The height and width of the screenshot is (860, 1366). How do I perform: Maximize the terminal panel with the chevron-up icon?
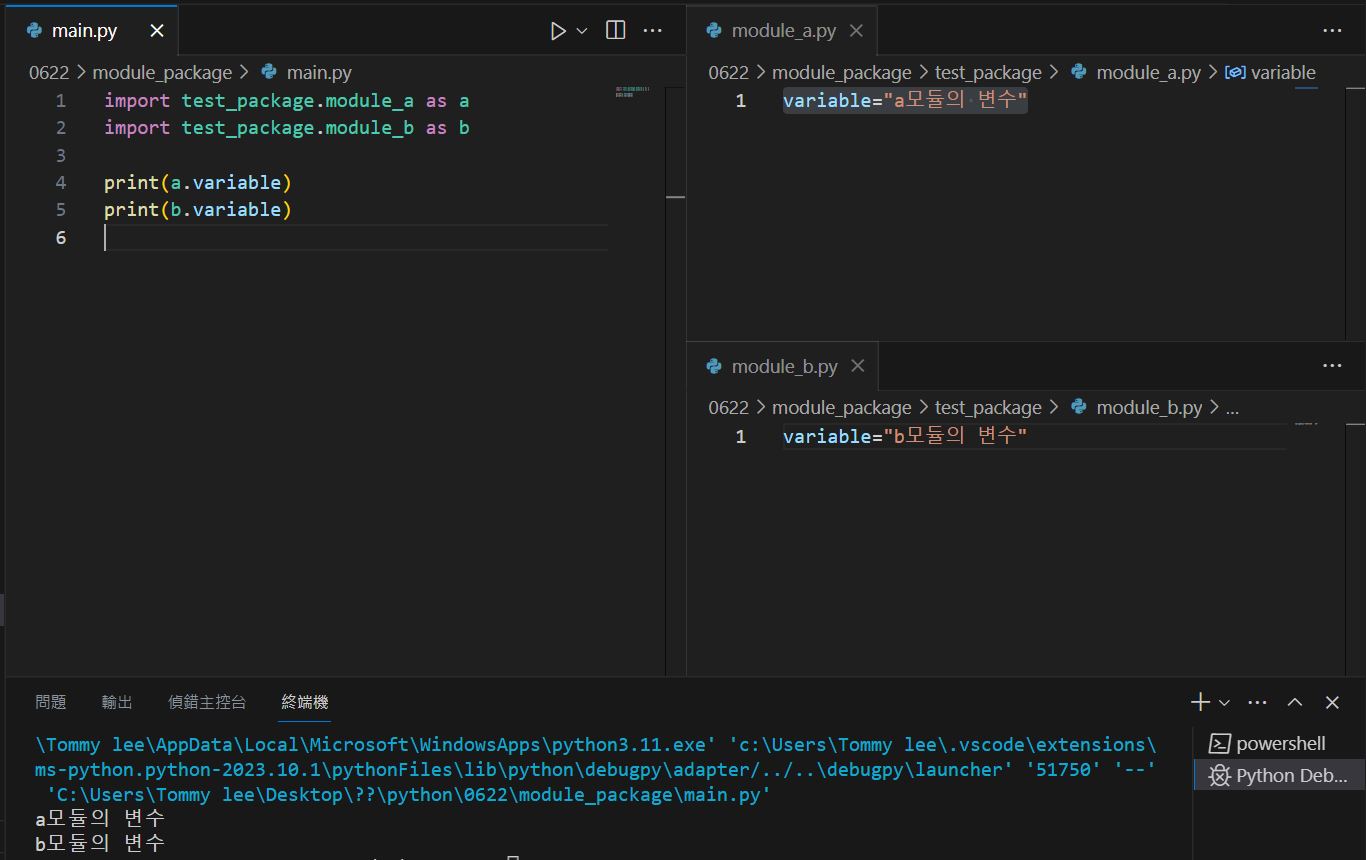pos(1295,702)
